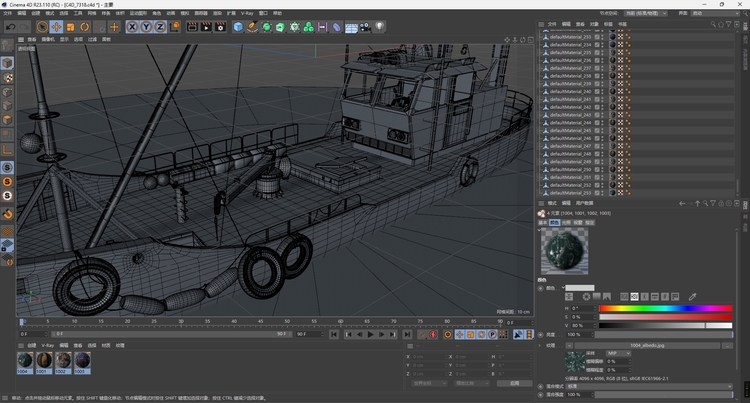This screenshot has height=403, width=750.
Task: Click the 应用 apply button
Action: [514, 382]
